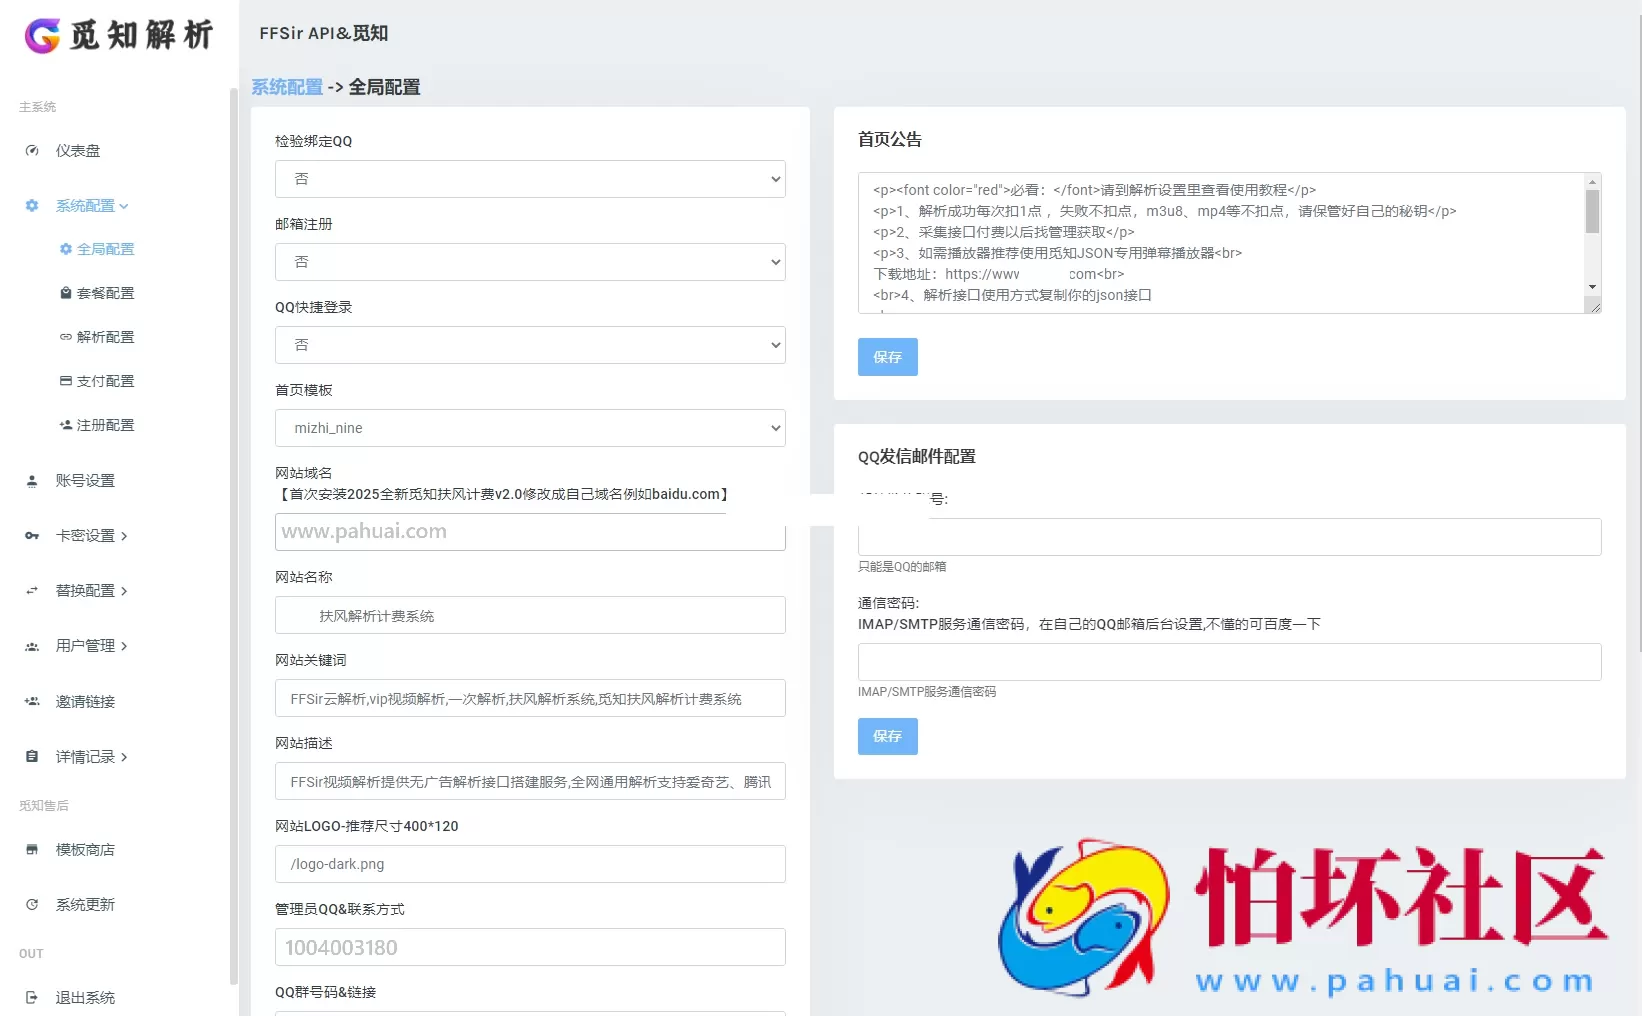Open the 系统更新 update icon
The image size is (1642, 1016).
click(x=31, y=904)
